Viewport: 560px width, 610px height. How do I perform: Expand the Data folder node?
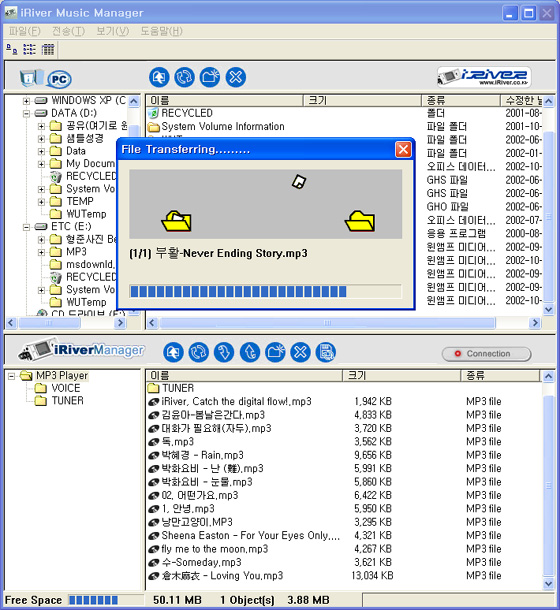coord(41,151)
